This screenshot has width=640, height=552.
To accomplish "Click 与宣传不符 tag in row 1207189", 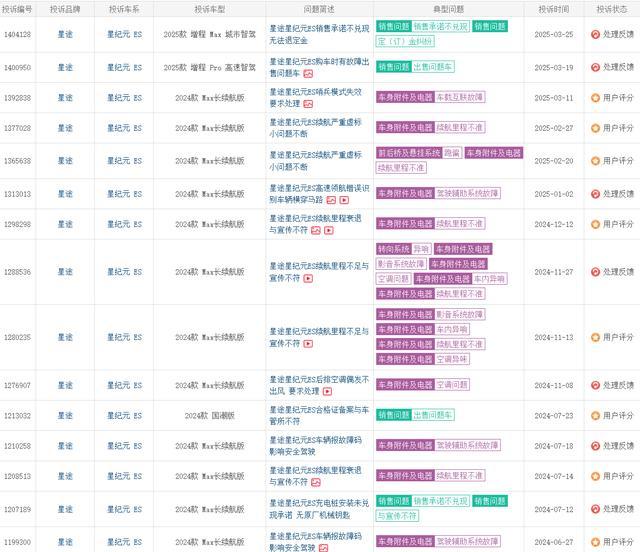I will tap(397, 516).
